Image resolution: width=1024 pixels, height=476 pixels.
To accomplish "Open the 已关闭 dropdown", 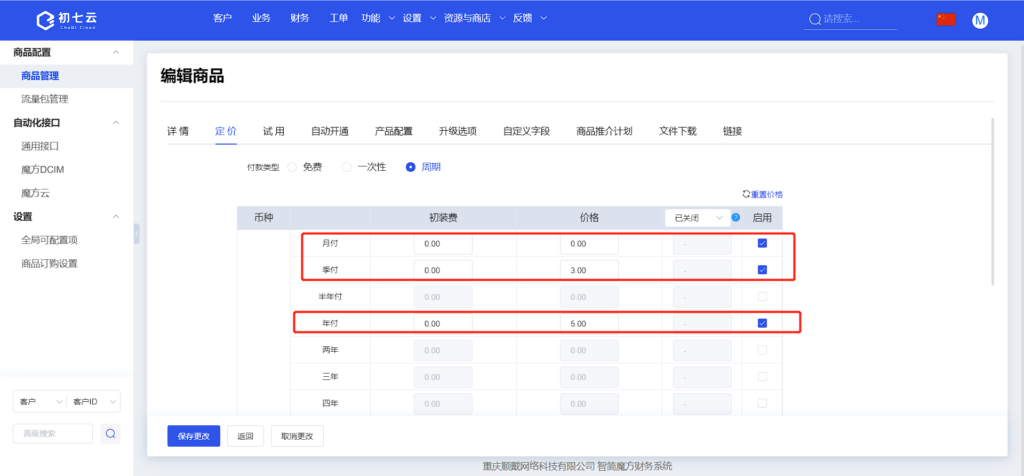I will click(x=697, y=217).
